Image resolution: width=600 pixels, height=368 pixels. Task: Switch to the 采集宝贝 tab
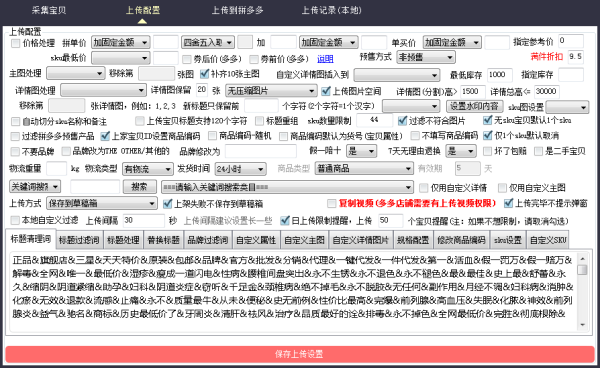[x=49, y=10]
